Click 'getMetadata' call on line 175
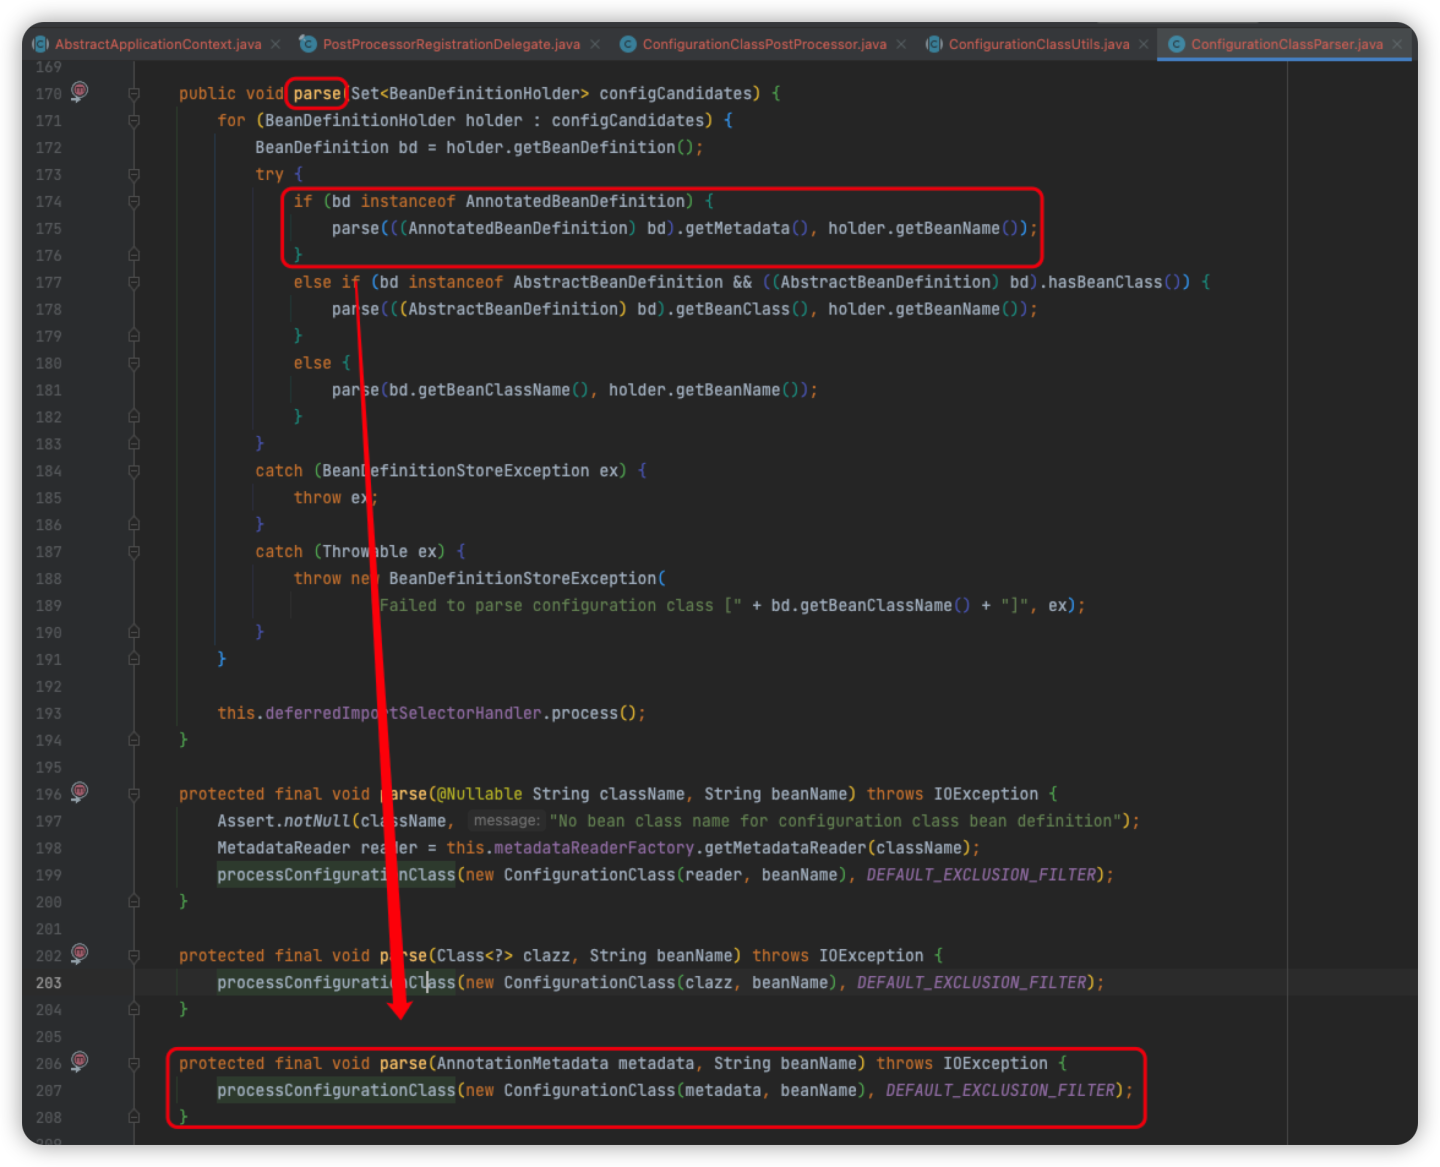Image resolution: width=1440 pixels, height=1167 pixels. click(x=737, y=229)
